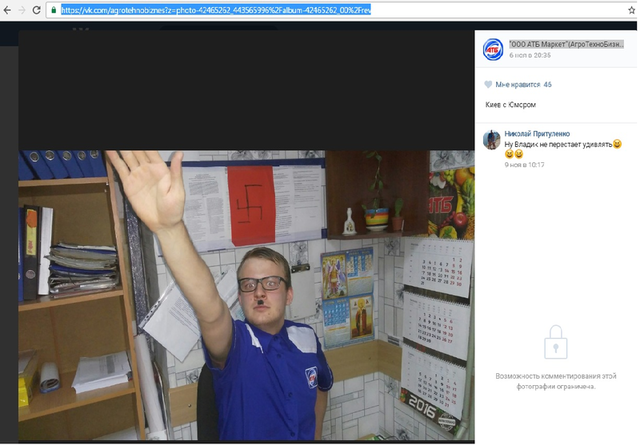Click the browser forward arrow
This screenshot has width=640, height=445.
22,10
